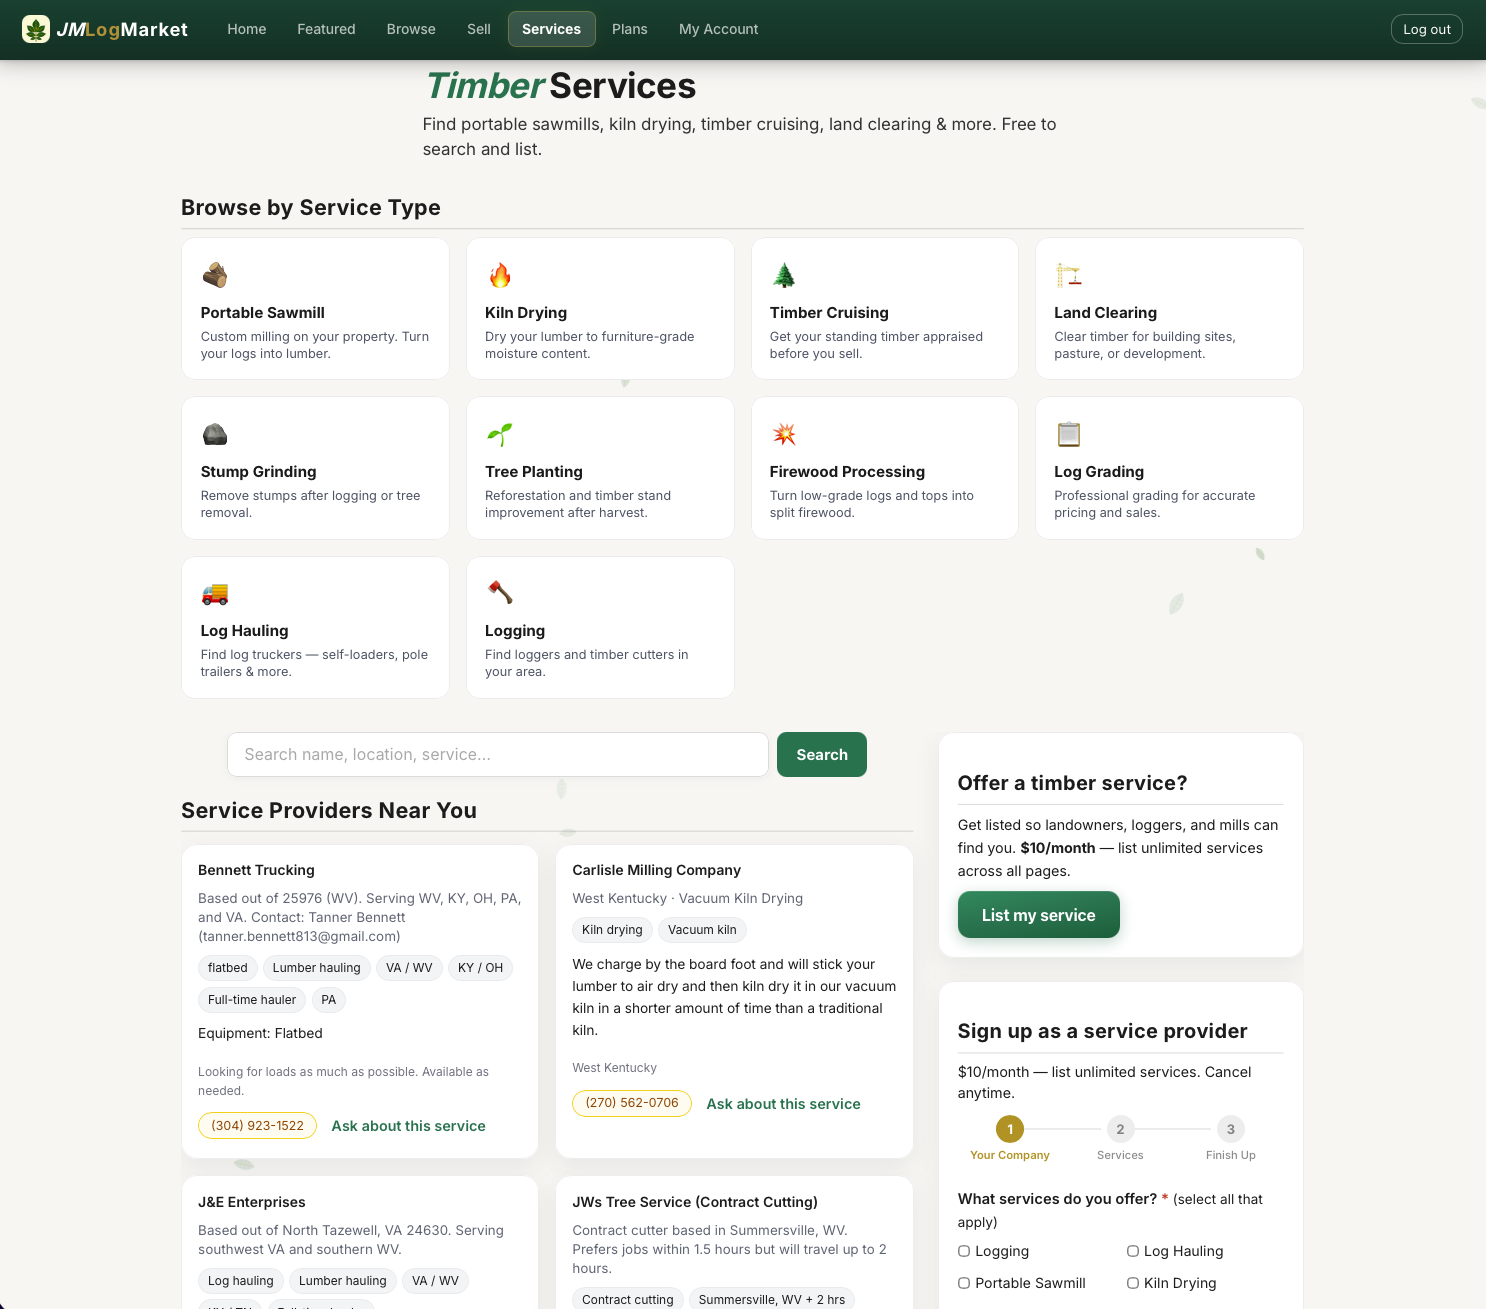Click the Firewood Processing burst icon
Viewport: 1486px width, 1309px height.
785,433
